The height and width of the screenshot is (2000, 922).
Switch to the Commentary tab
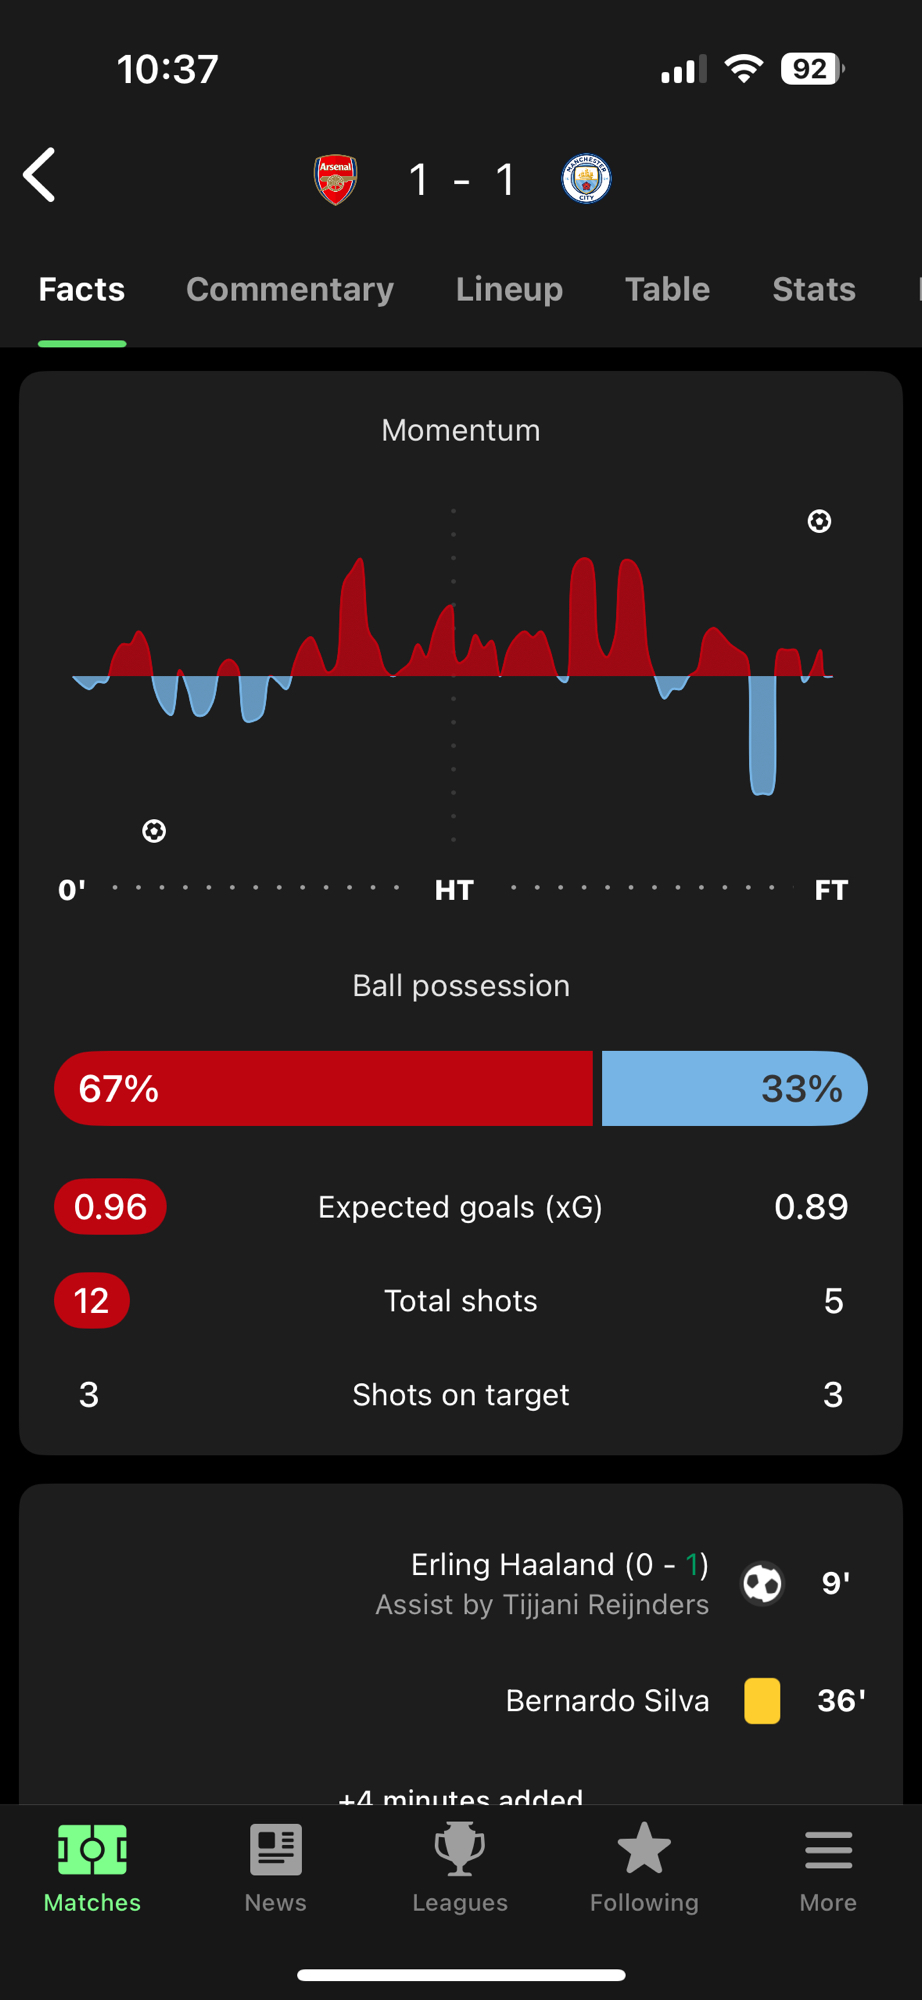290,290
